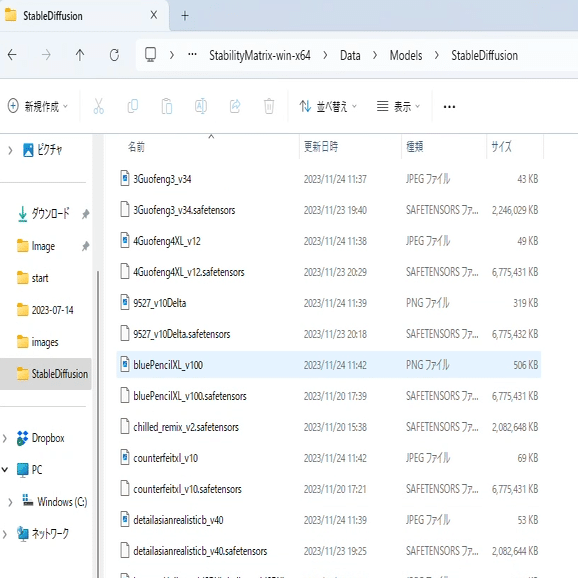Expand the Dropbox tree node
The image size is (578, 578).
click(x=5, y=438)
